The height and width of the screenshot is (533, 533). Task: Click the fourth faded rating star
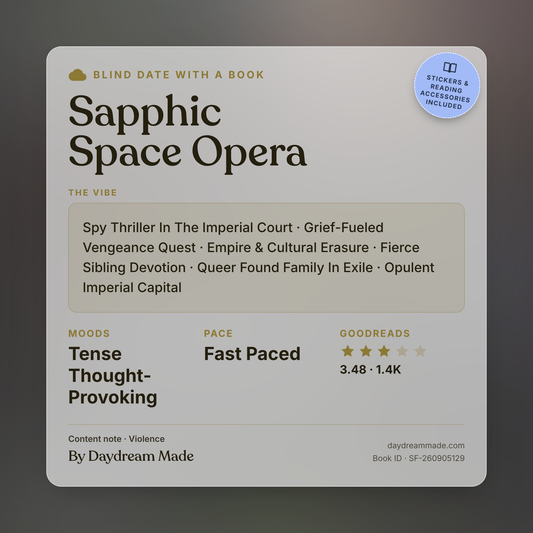tap(402, 351)
